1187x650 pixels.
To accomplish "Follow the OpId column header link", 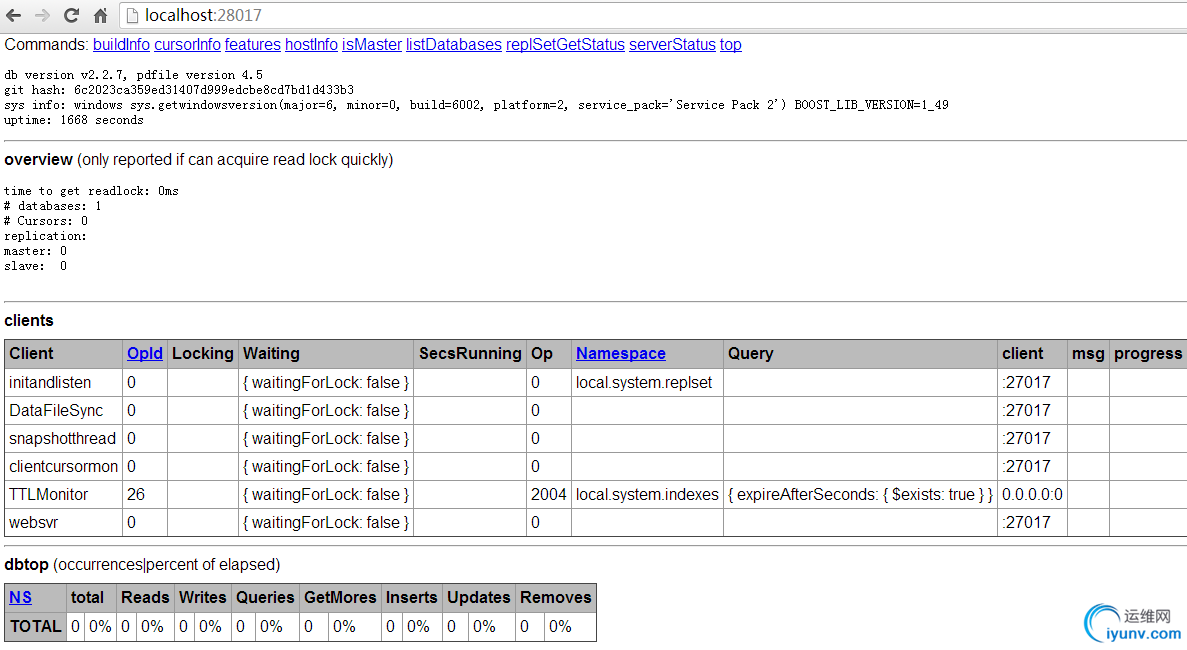I will (x=145, y=353).
